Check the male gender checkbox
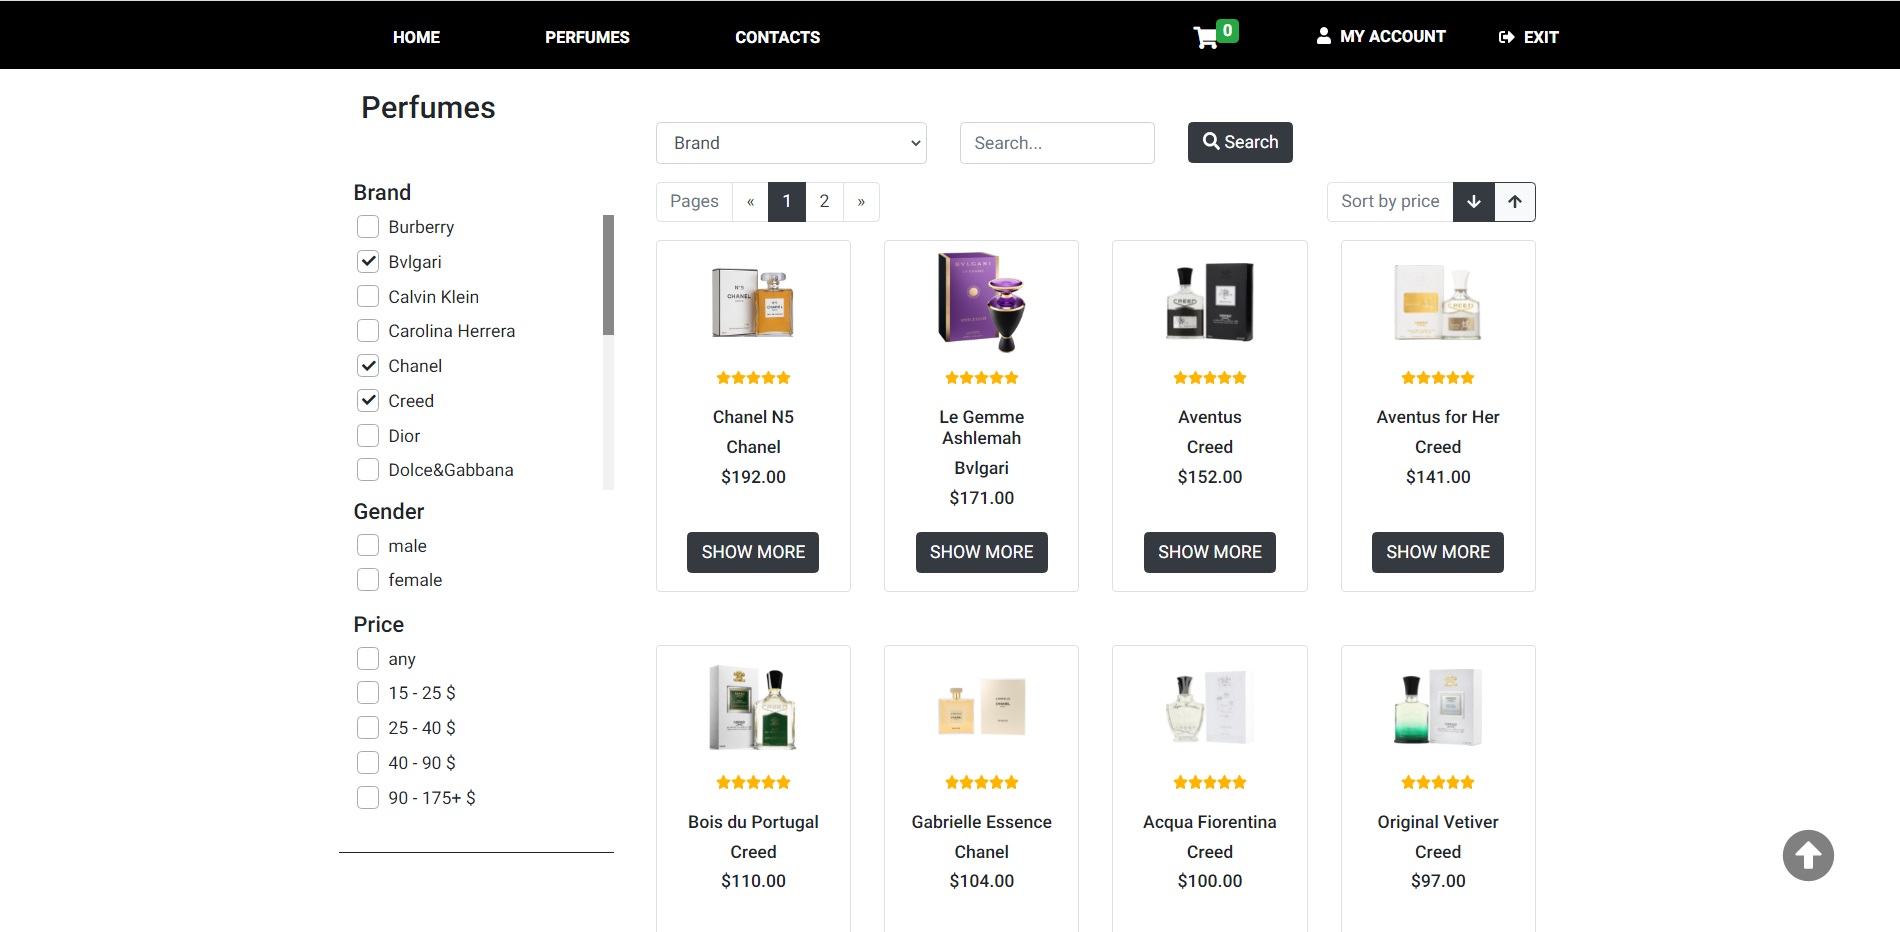 click(368, 546)
